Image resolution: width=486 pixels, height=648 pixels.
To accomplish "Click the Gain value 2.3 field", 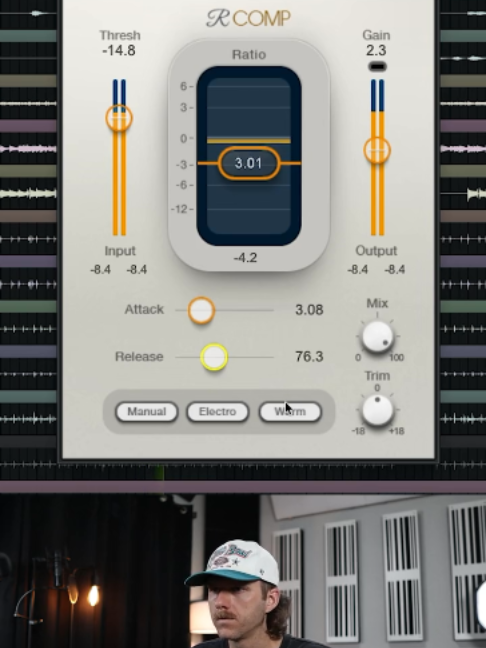I will tap(376, 50).
